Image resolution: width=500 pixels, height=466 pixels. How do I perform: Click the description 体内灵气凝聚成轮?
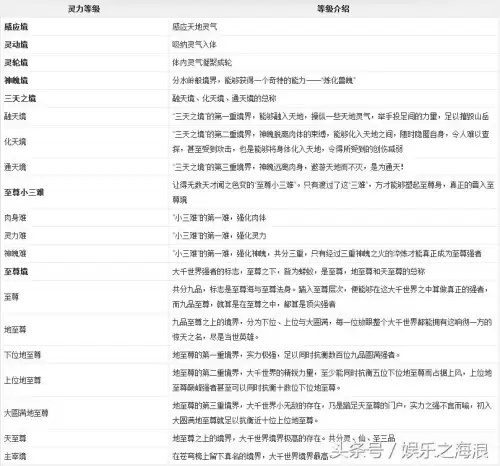click(202, 63)
